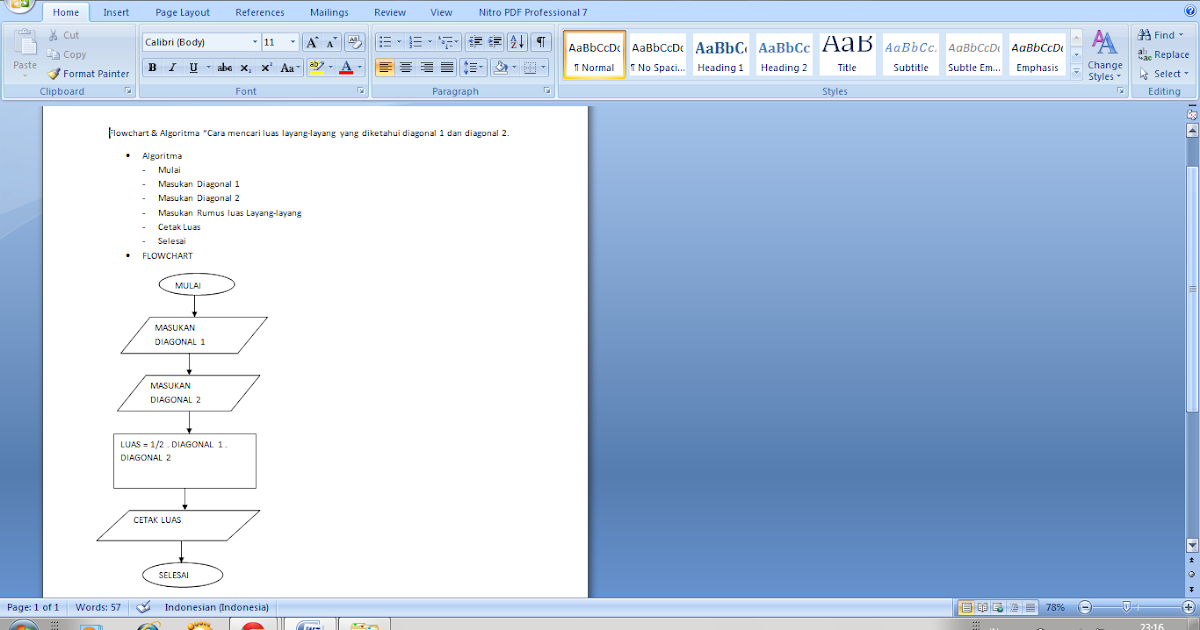Image resolution: width=1200 pixels, height=630 pixels.
Task: Align text left
Action: [x=385, y=68]
